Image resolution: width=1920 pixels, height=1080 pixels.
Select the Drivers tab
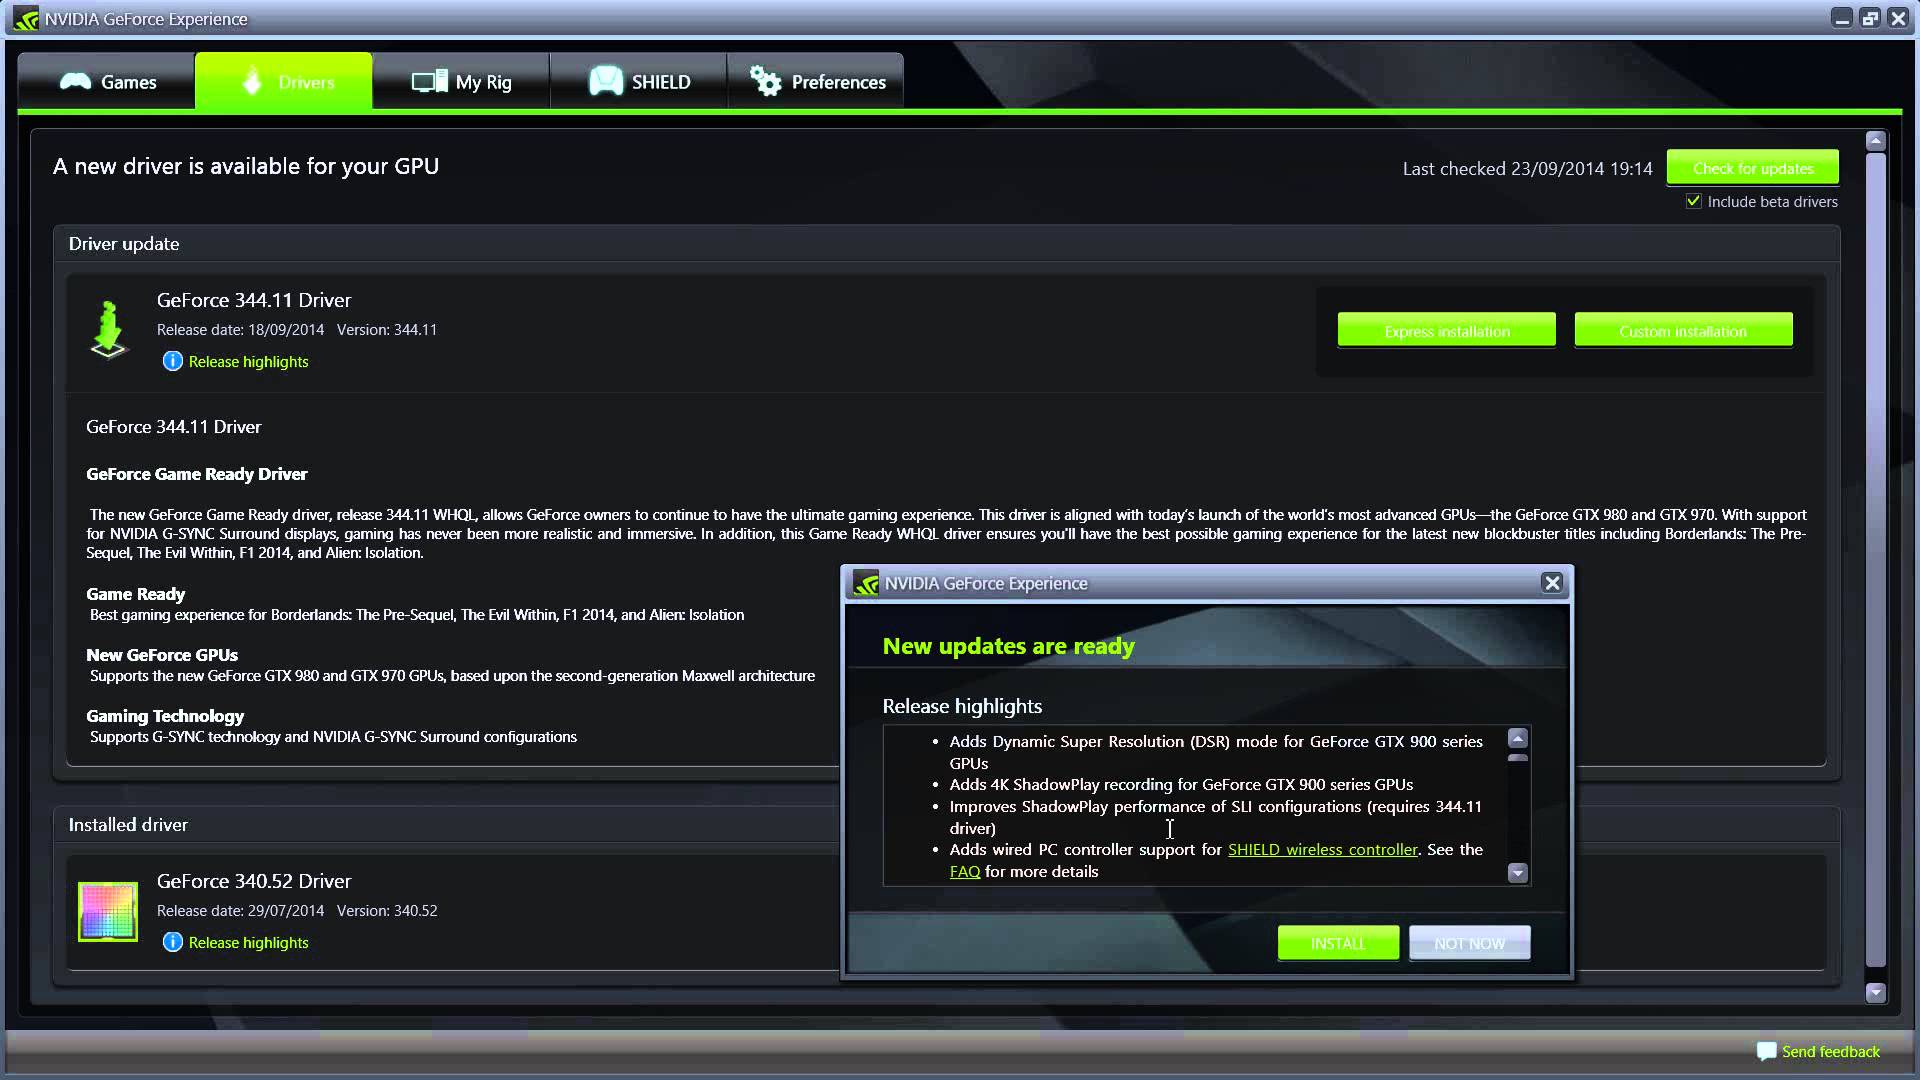click(x=285, y=82)
